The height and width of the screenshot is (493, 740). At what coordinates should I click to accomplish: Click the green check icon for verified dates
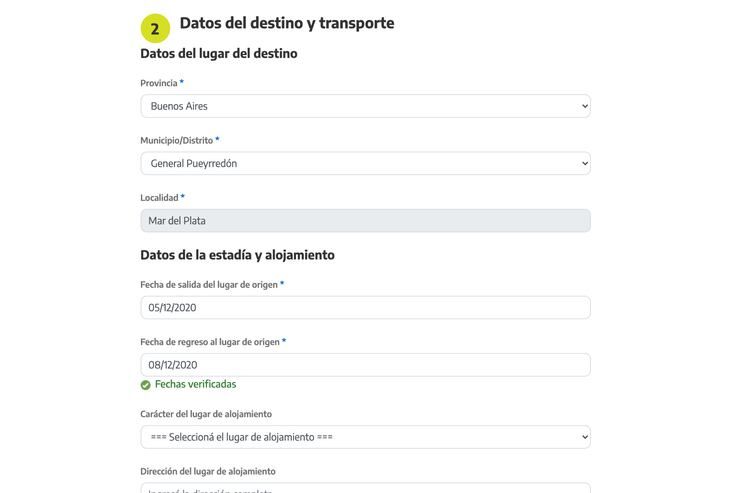click(146, 385)
